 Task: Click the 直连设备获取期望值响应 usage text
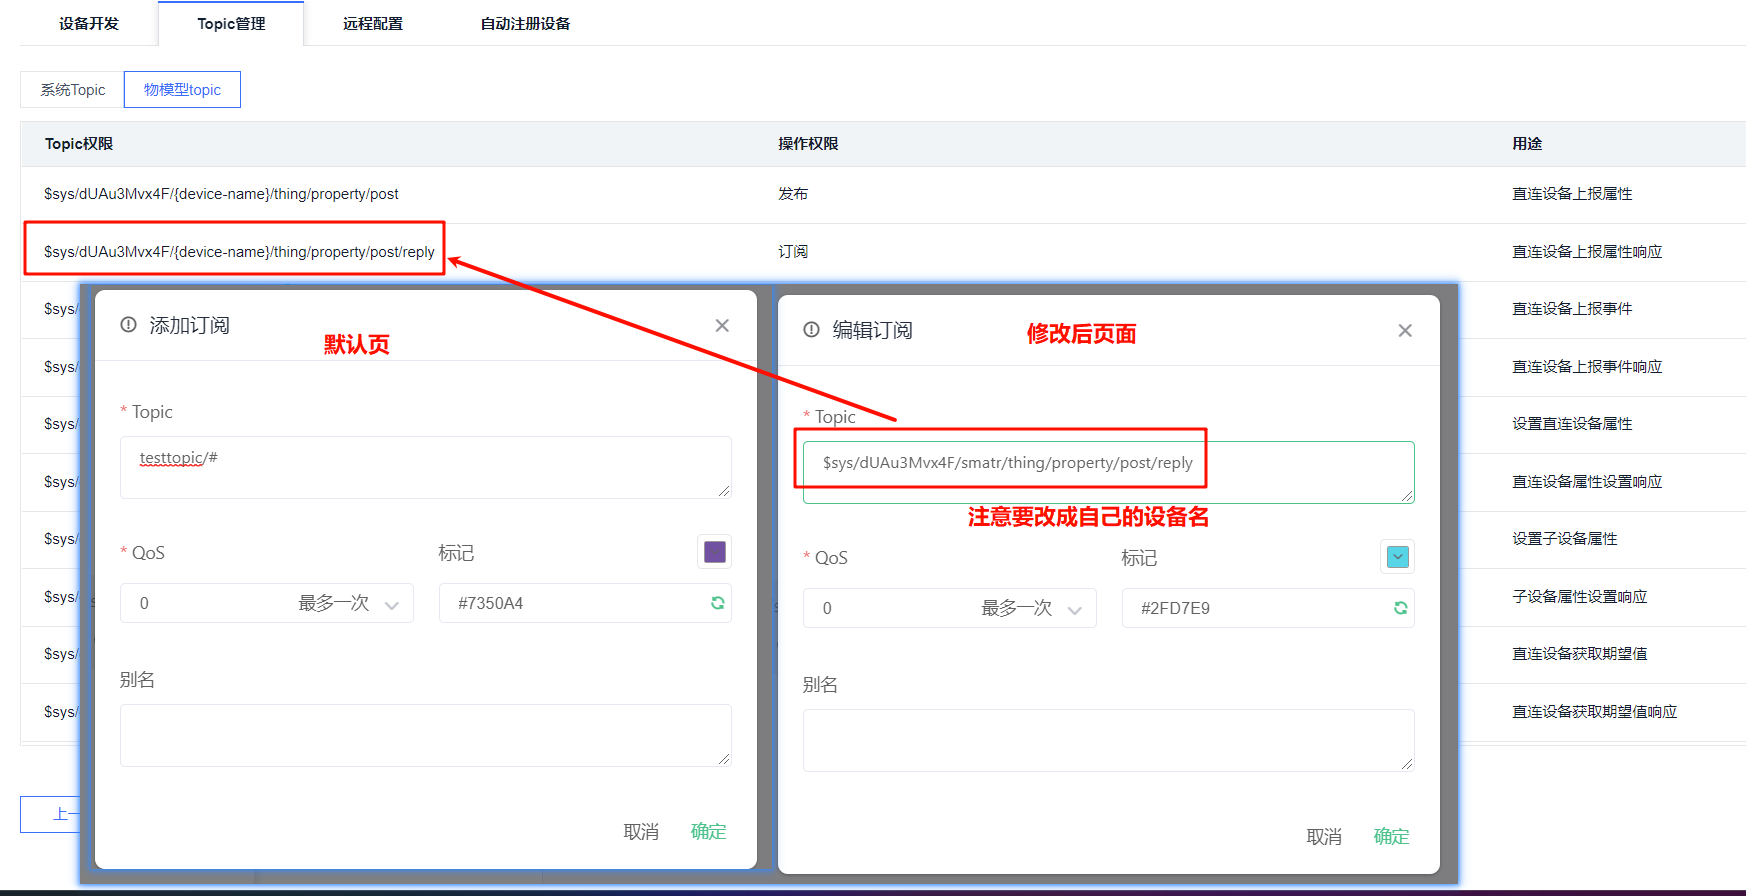click(1595, 712)
